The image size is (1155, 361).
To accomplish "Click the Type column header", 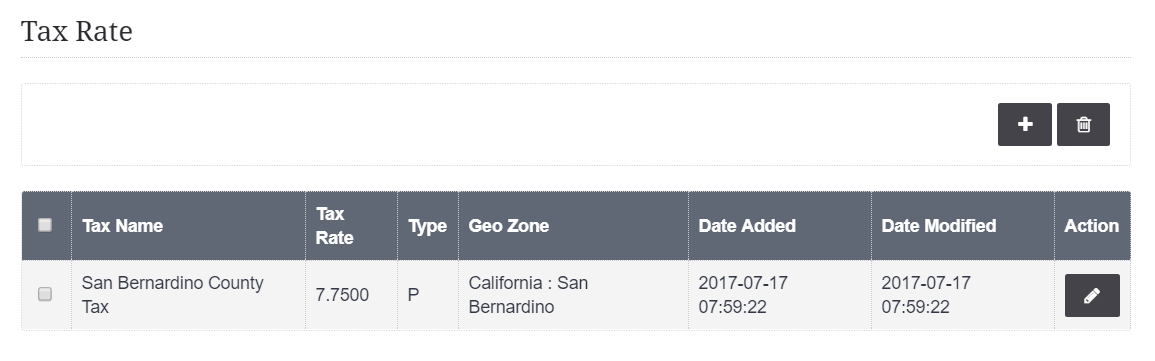I will tap(427, 225).
